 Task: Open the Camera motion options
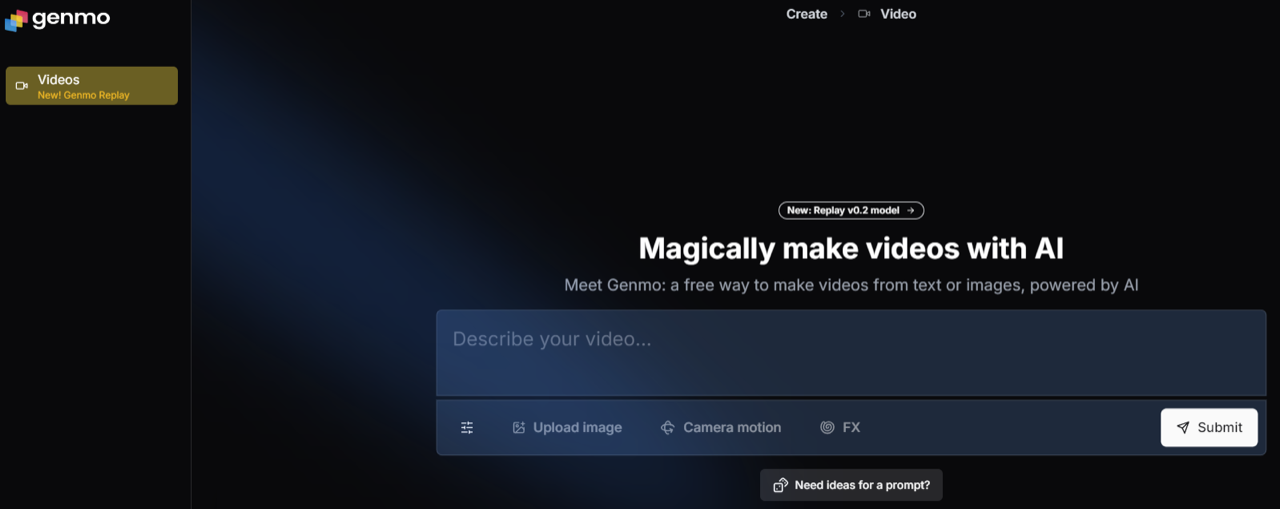[x=721, y=427]
